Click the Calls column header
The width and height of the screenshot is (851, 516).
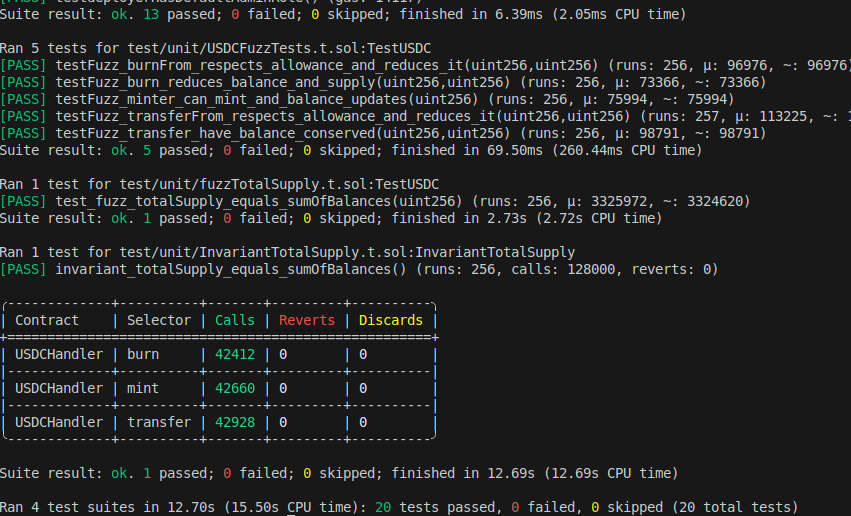234,320
